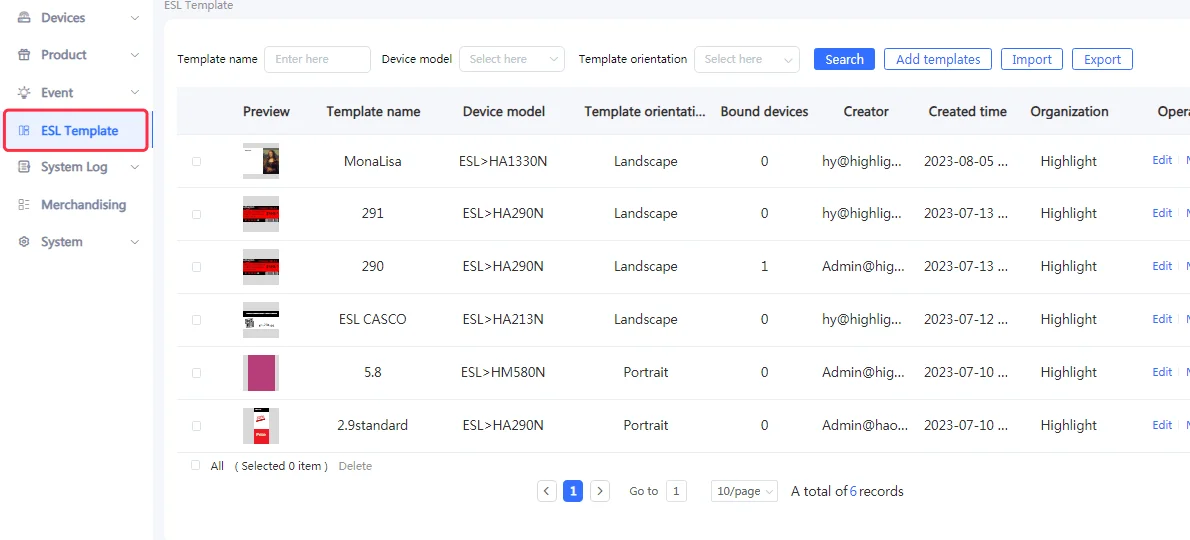Open the 10/page size dropdown
This screenshot has height=540, width=1190.
pyautogui.click(x=745, y=491)
